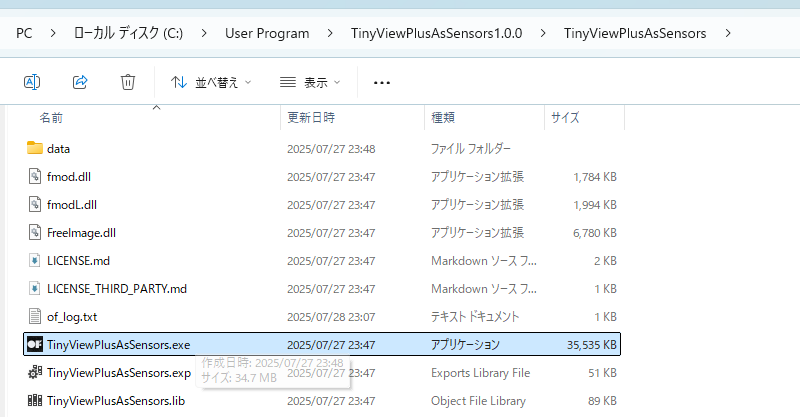Go to TinyViewPlusAsSensors1.0.0 breadcrumb

(436, 33)
